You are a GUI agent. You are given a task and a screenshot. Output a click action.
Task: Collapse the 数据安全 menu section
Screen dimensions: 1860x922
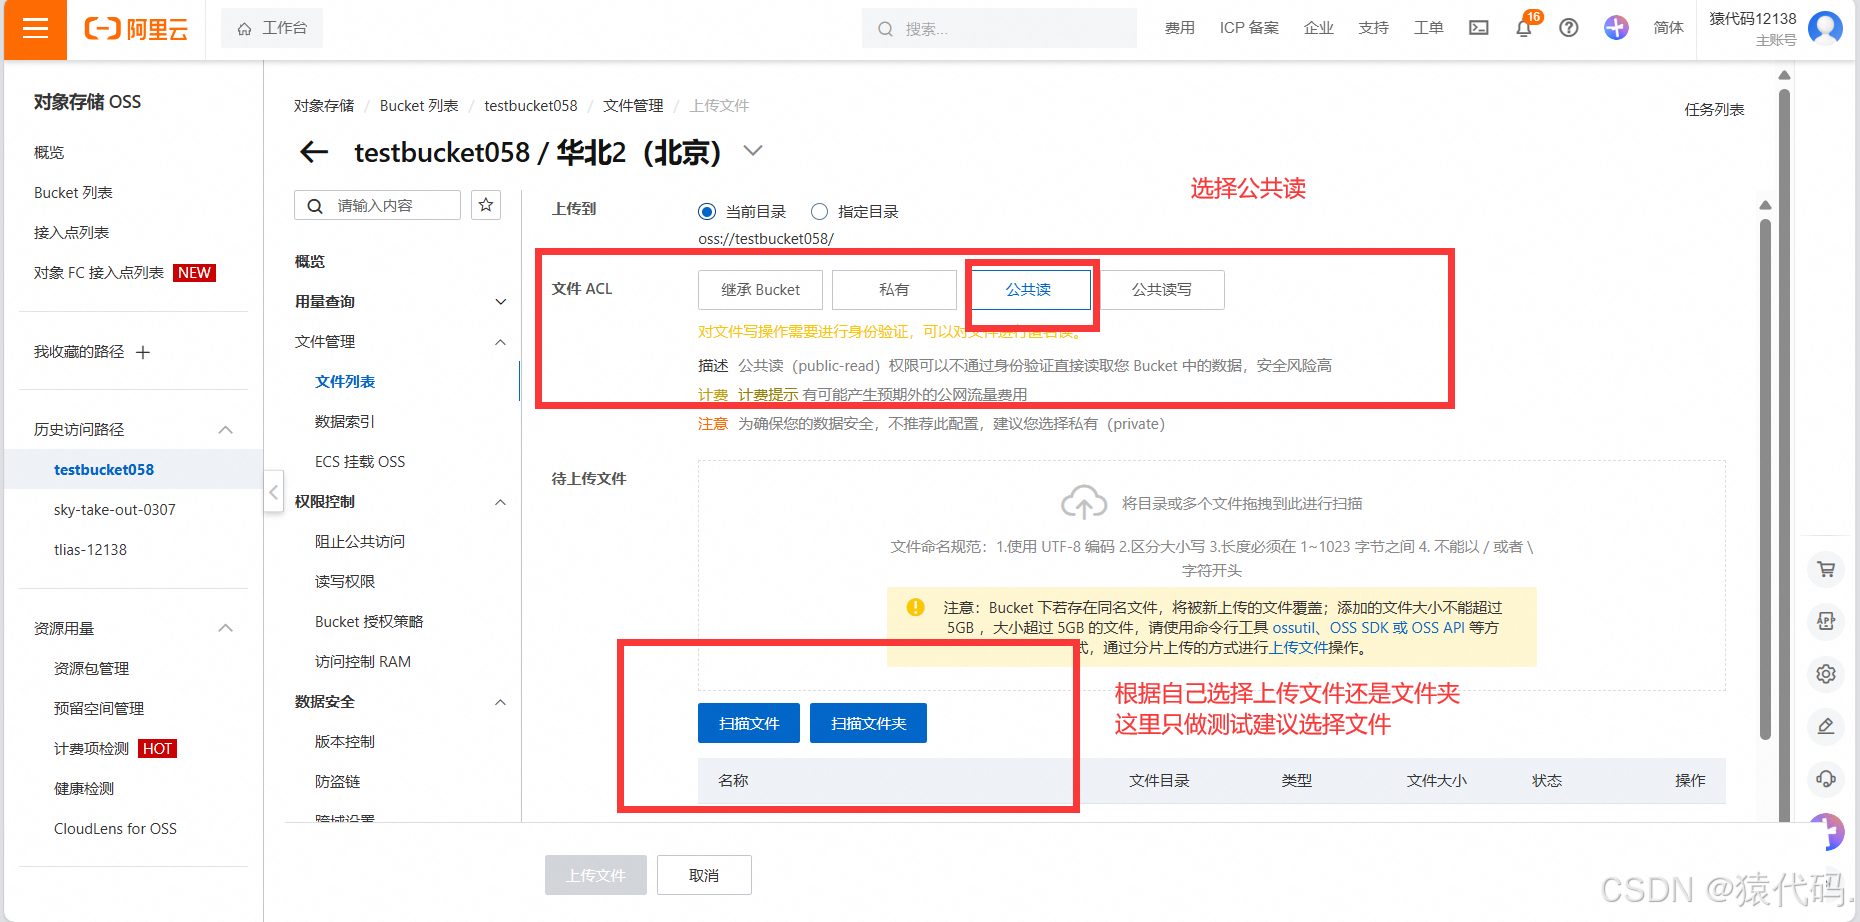click(501, 702)
